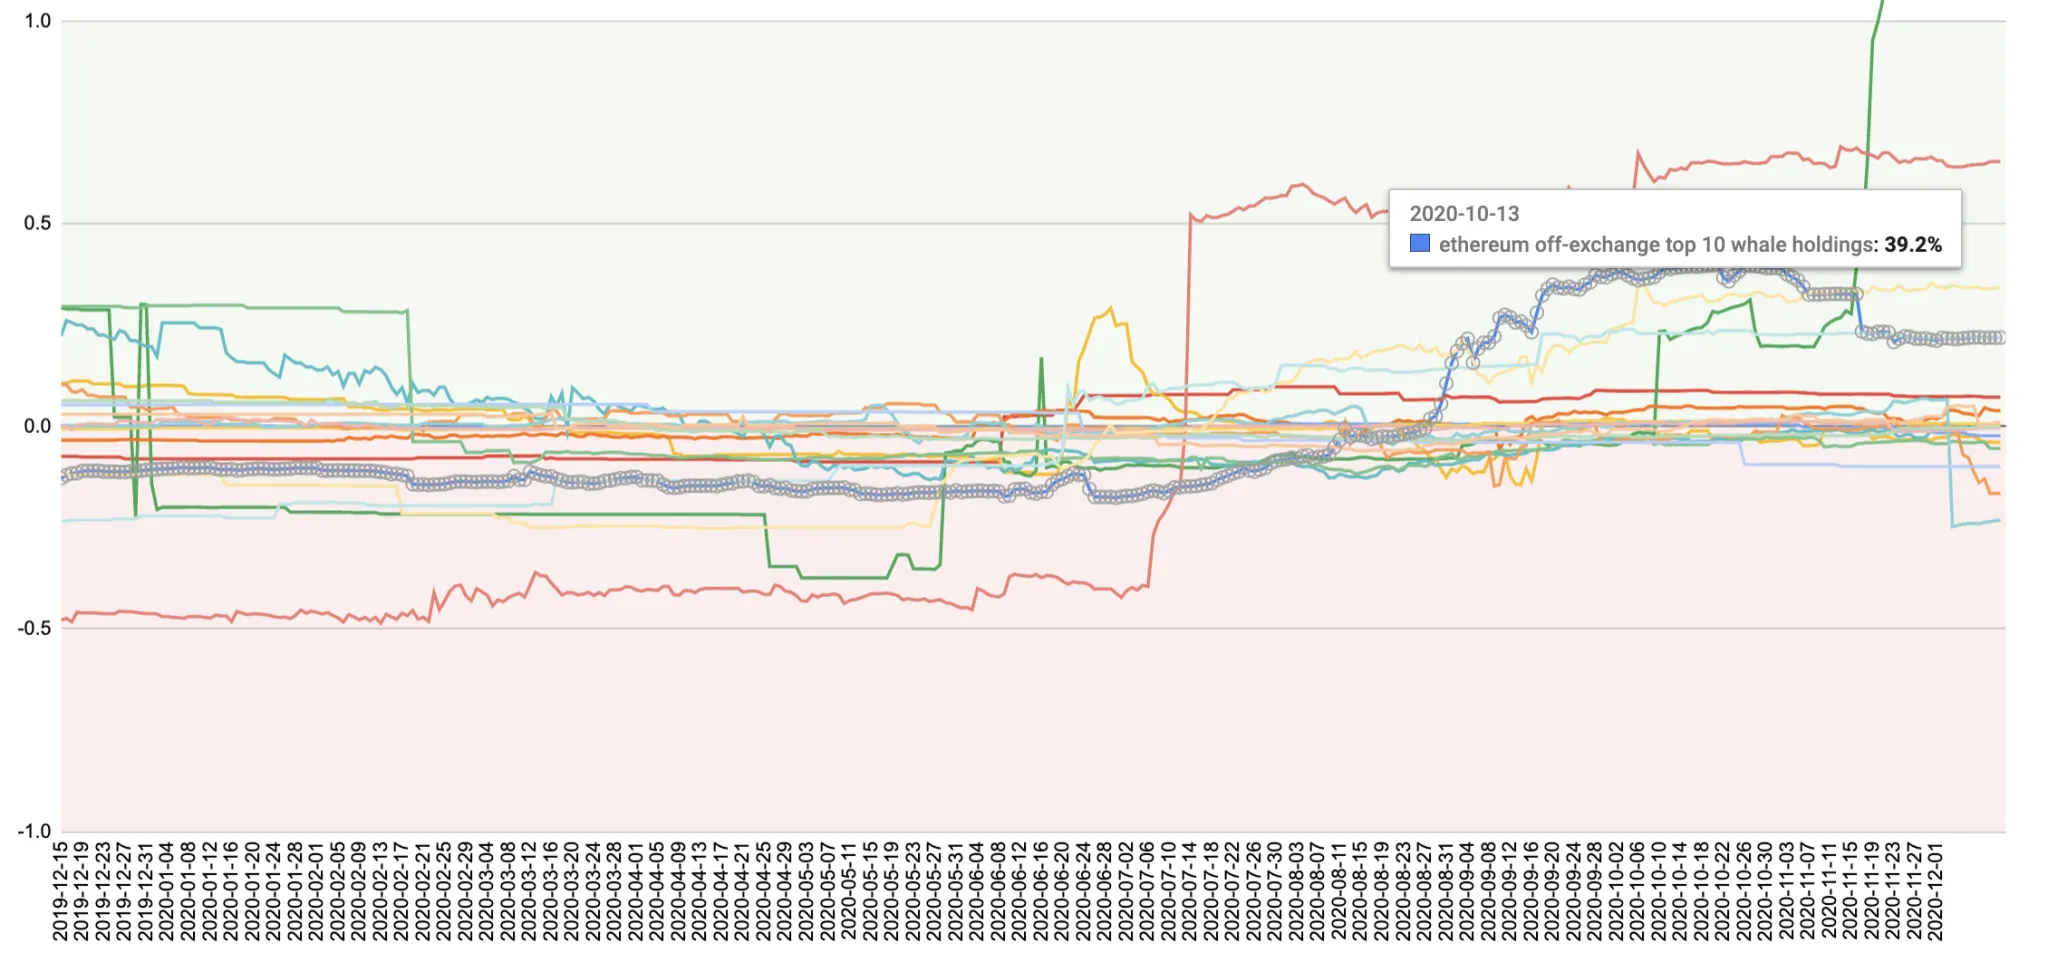Click the 2019-12-15 x-axis date label
The width and height of the screenshot is (2048, 962).
click(60, 890)
